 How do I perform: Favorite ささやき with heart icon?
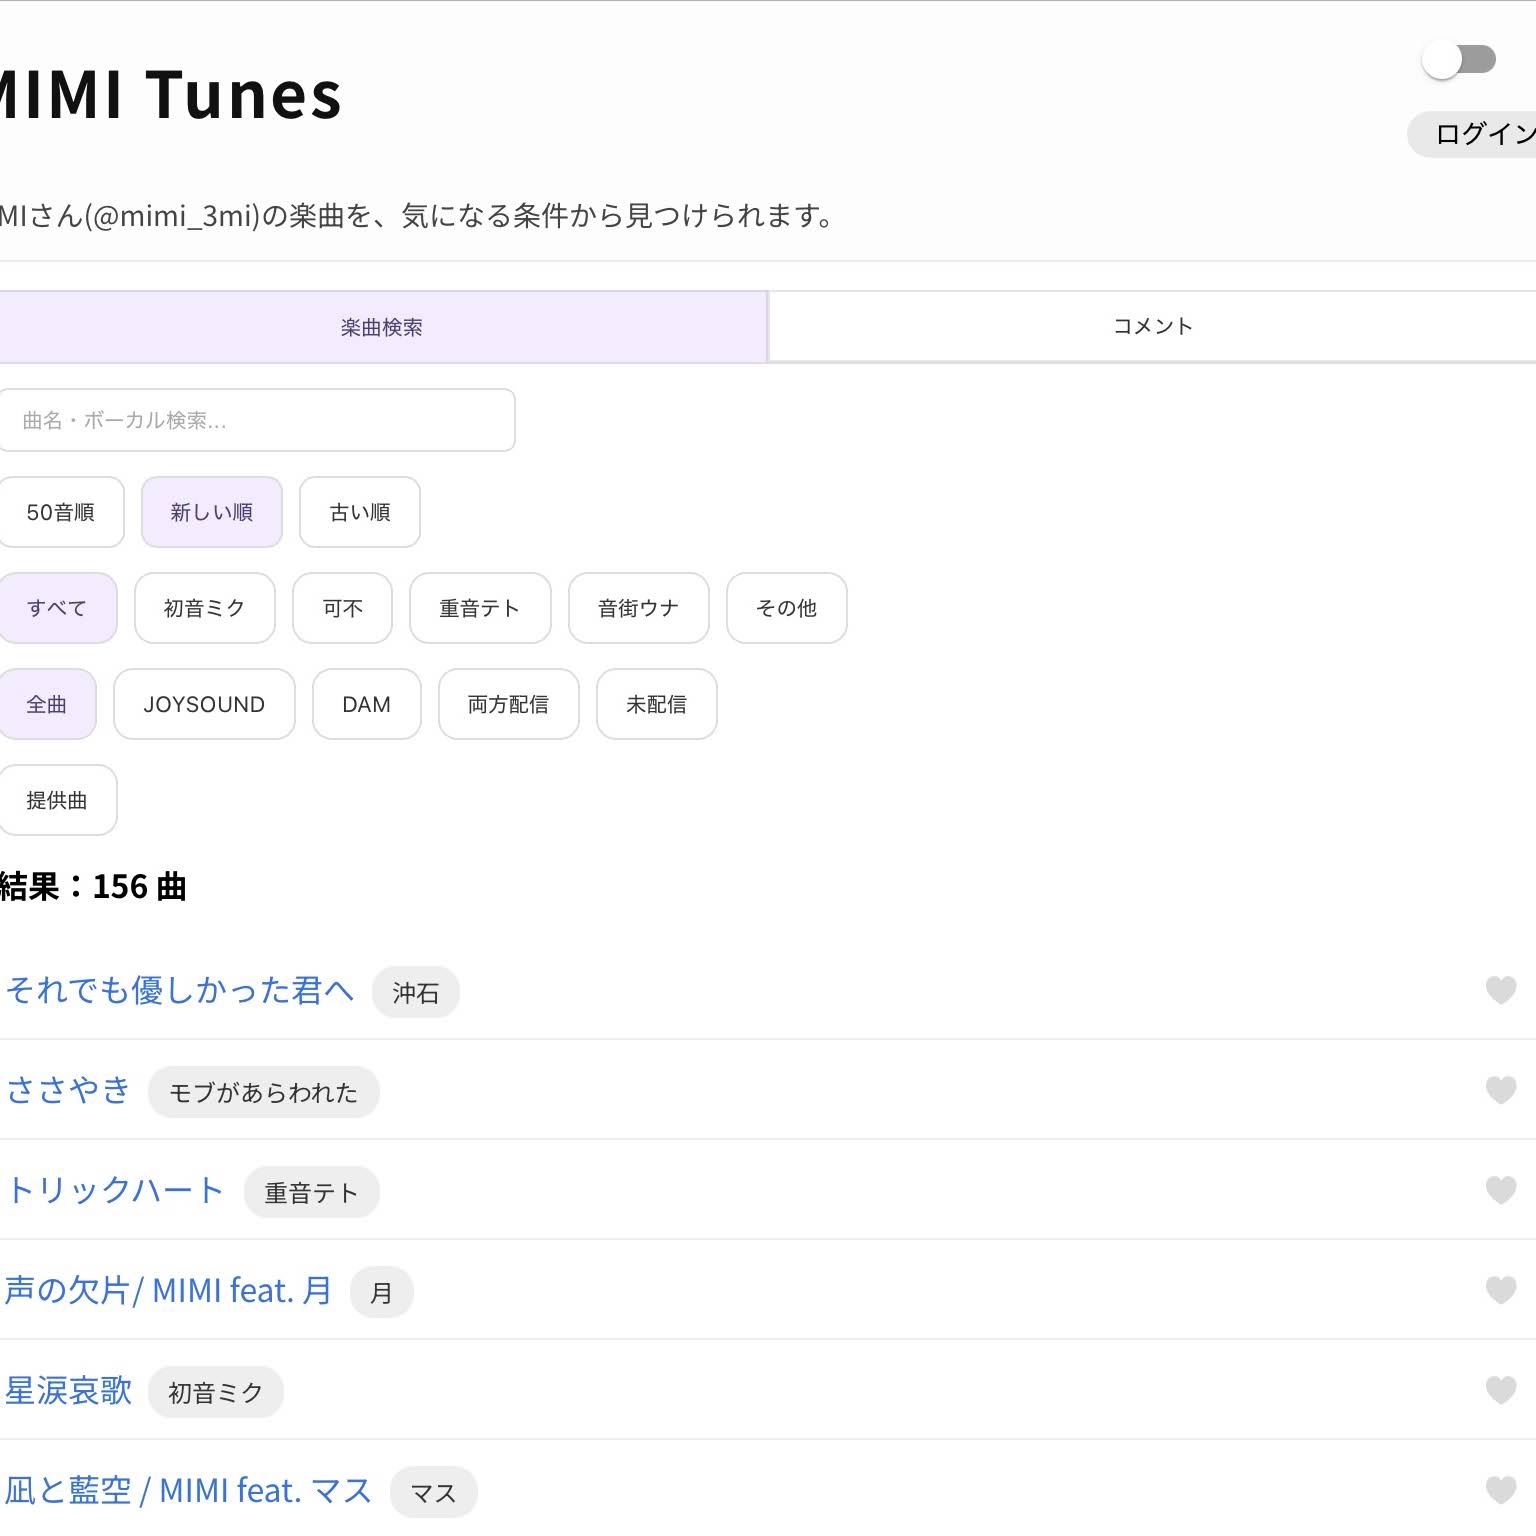coord(1500,1090)
